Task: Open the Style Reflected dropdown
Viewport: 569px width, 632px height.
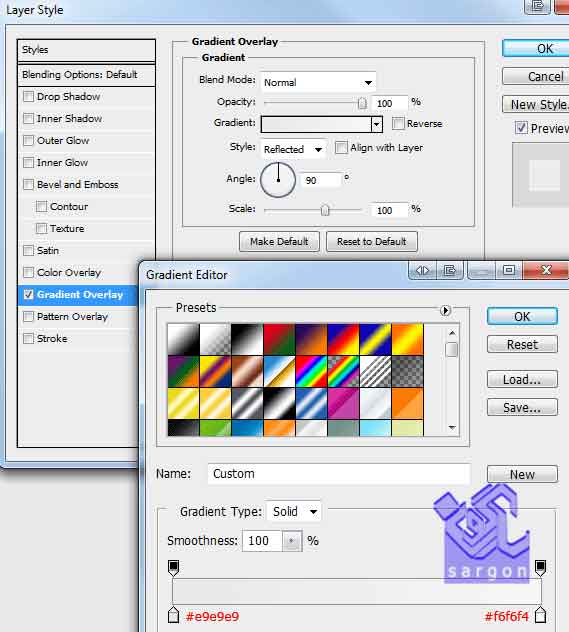Action: [293, 150]
